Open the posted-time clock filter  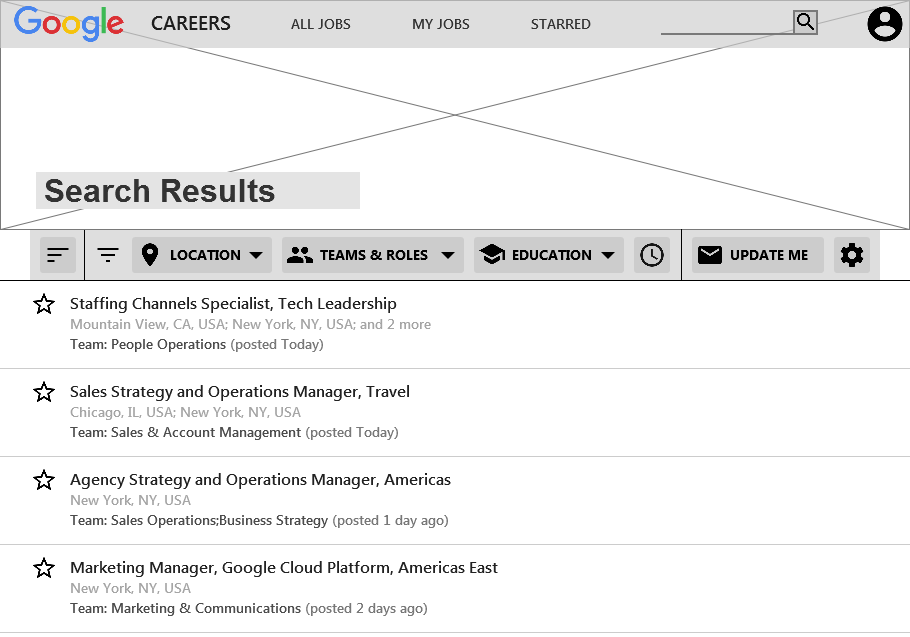coord(652,255)
